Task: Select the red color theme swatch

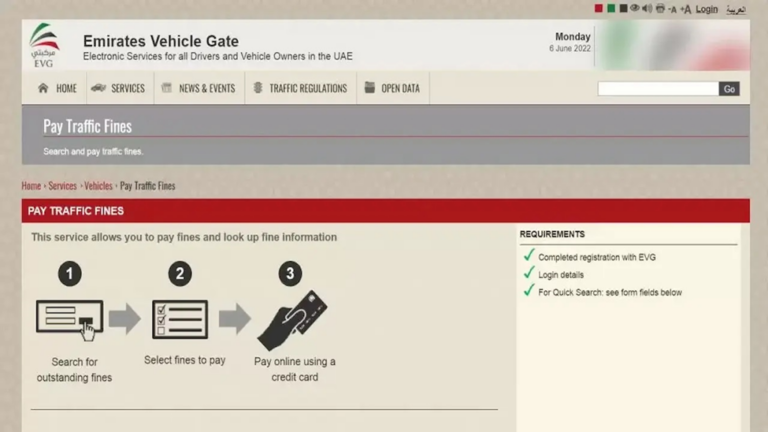Action: (599, 9)
